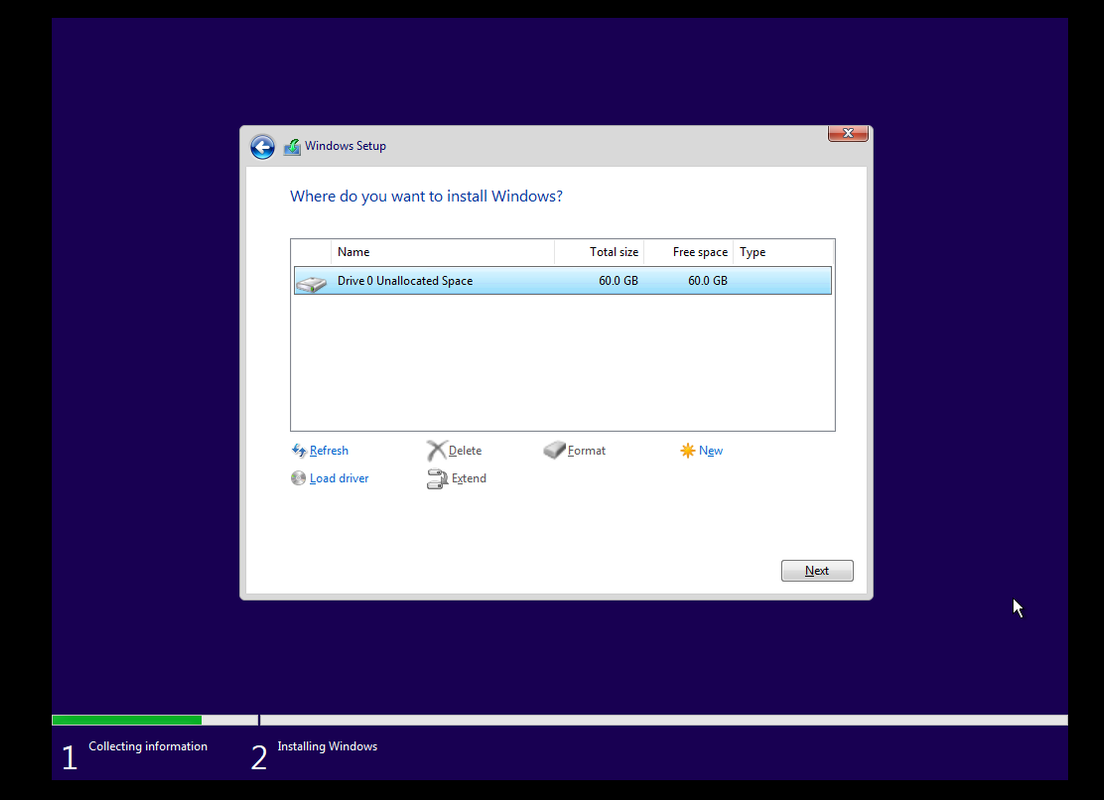
Task: Click the 60.0 GB free space cell
Action: pos(708,280)
